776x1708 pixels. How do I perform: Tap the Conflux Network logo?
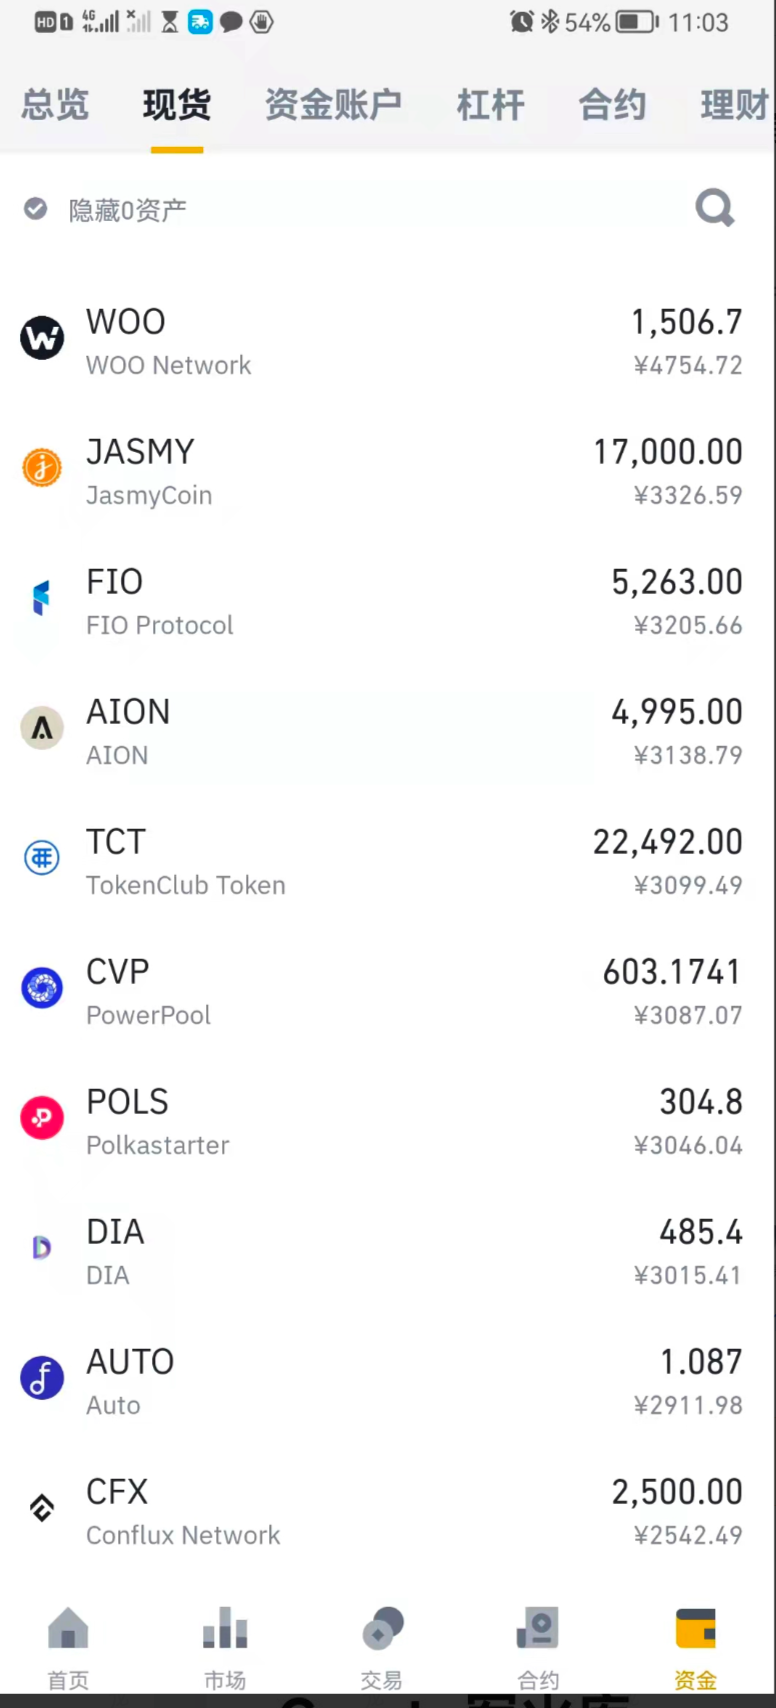[x=42, y=1508]
